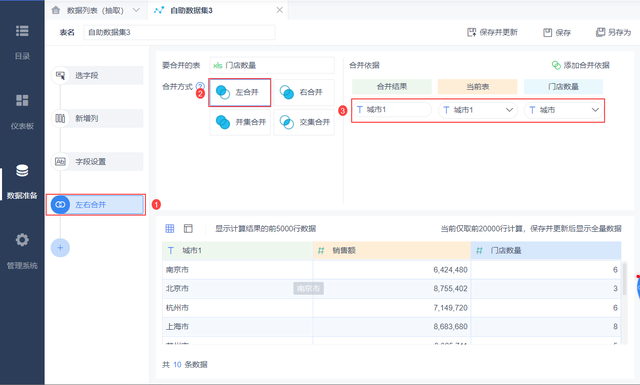
Task: Open the 管理系统 gear section
Action: coord(22,251)
